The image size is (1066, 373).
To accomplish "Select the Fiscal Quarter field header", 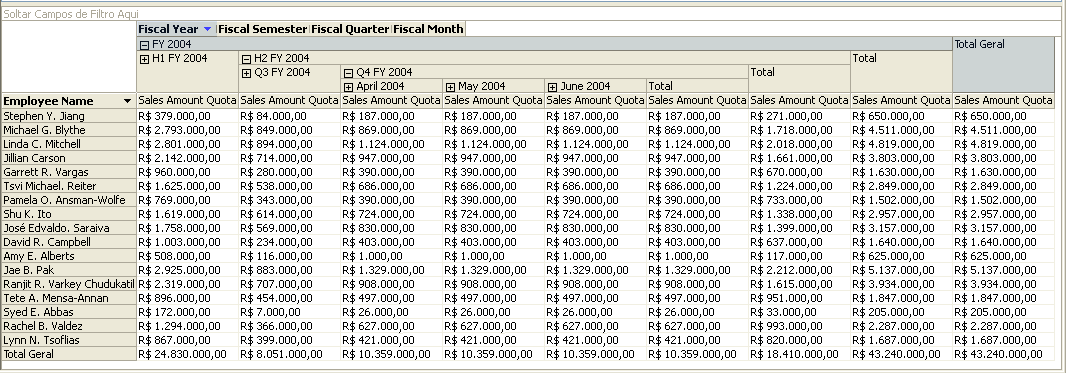I will (x=350, y=29).
